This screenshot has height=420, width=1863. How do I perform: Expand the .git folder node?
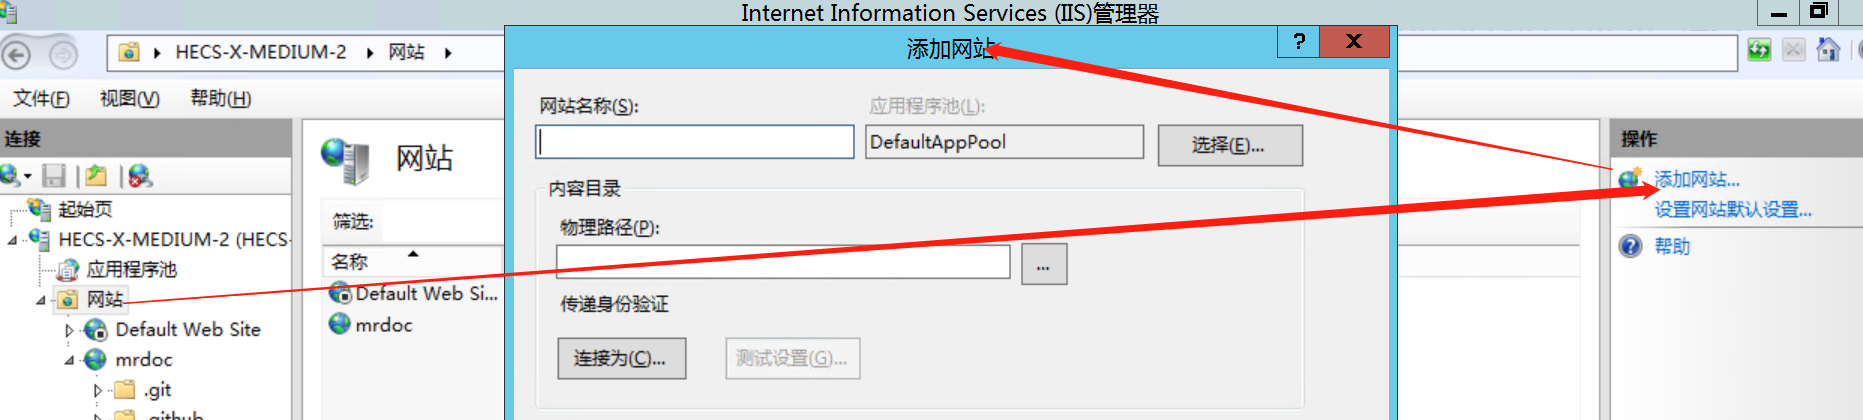click(x=97, y=390)
